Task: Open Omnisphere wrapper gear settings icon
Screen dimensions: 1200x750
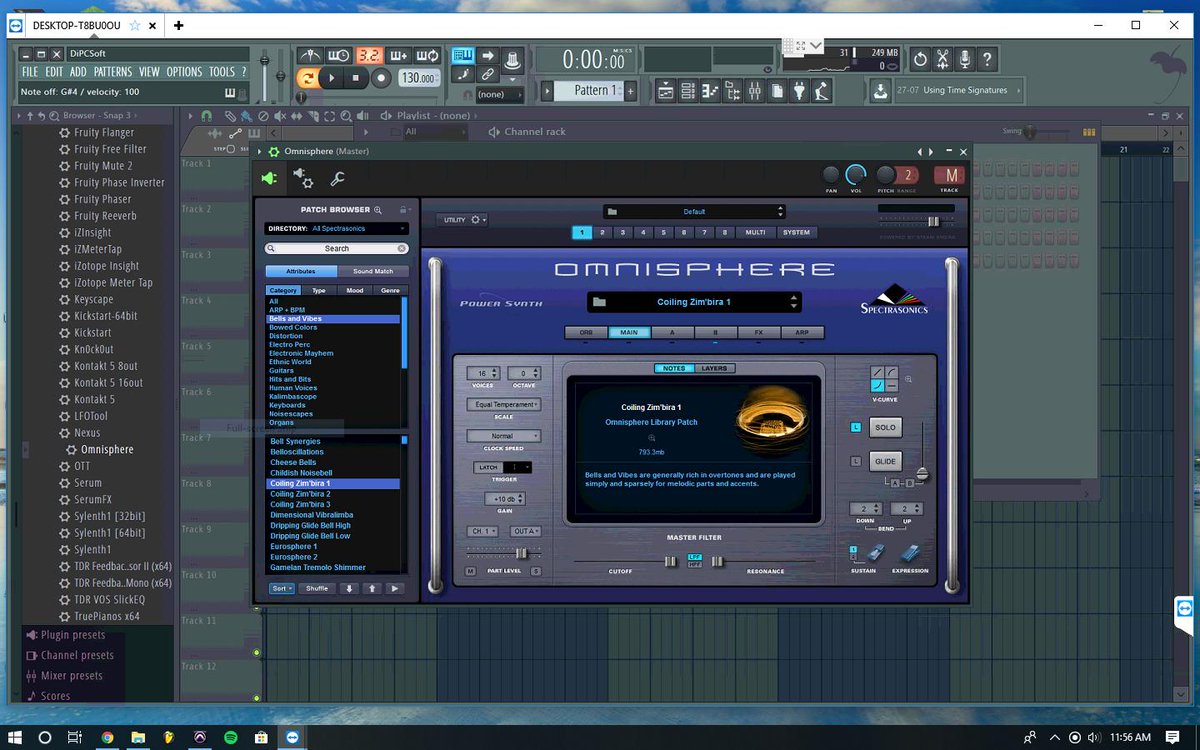Action: pyautogui.click(x=302, y=178)
